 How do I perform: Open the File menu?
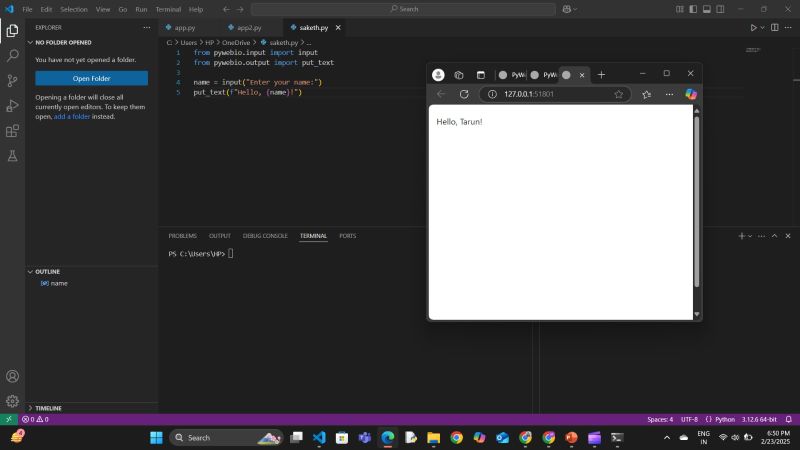pos(27,9)
